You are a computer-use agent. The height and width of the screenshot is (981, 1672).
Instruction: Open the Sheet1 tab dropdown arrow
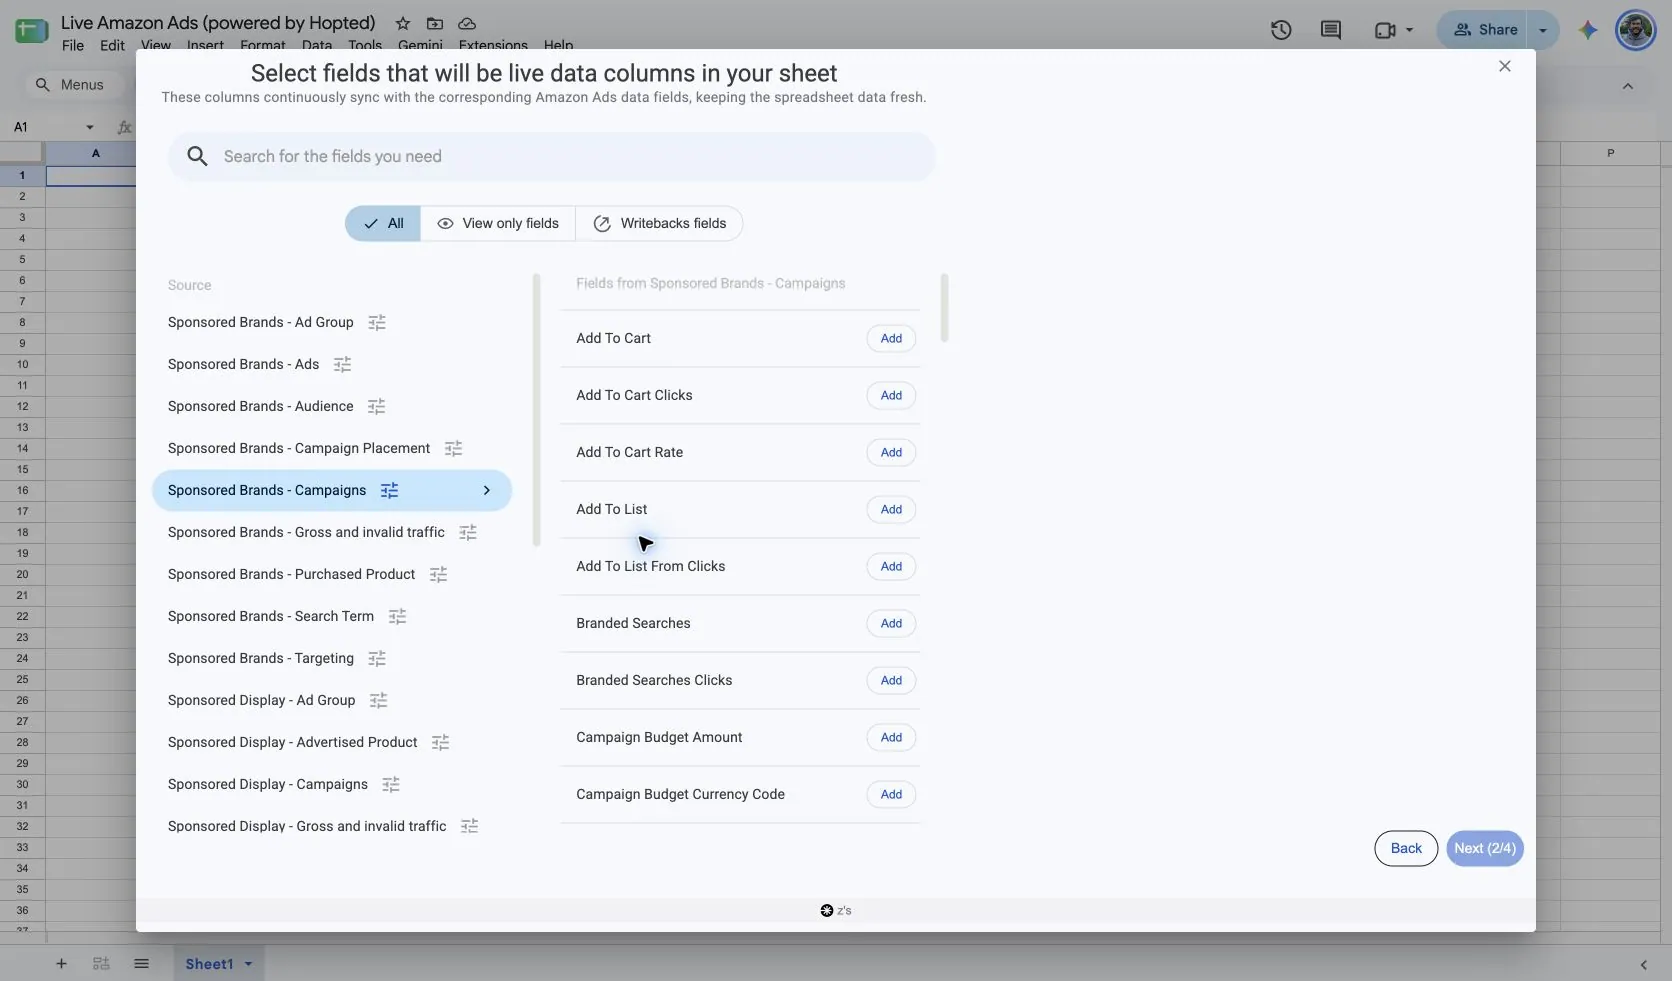[x=248, y=964]
